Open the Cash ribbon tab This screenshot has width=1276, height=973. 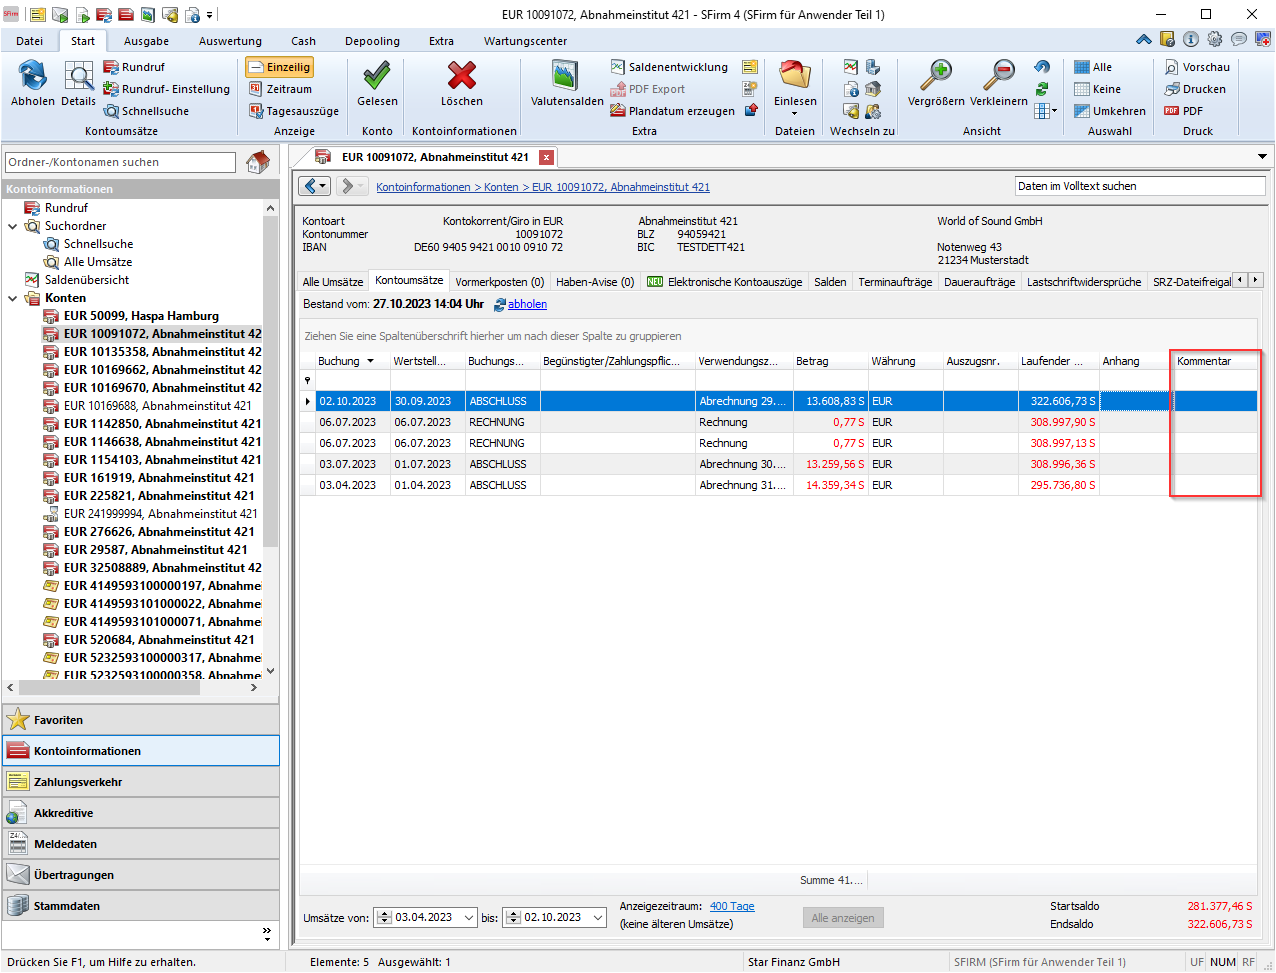(x=303, y=41)
